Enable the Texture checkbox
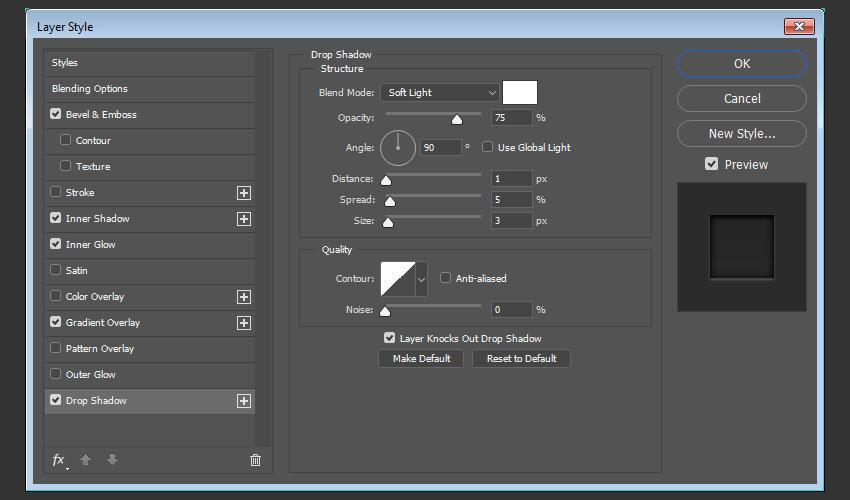The image size is (850, 500). (x=66, y=166)
